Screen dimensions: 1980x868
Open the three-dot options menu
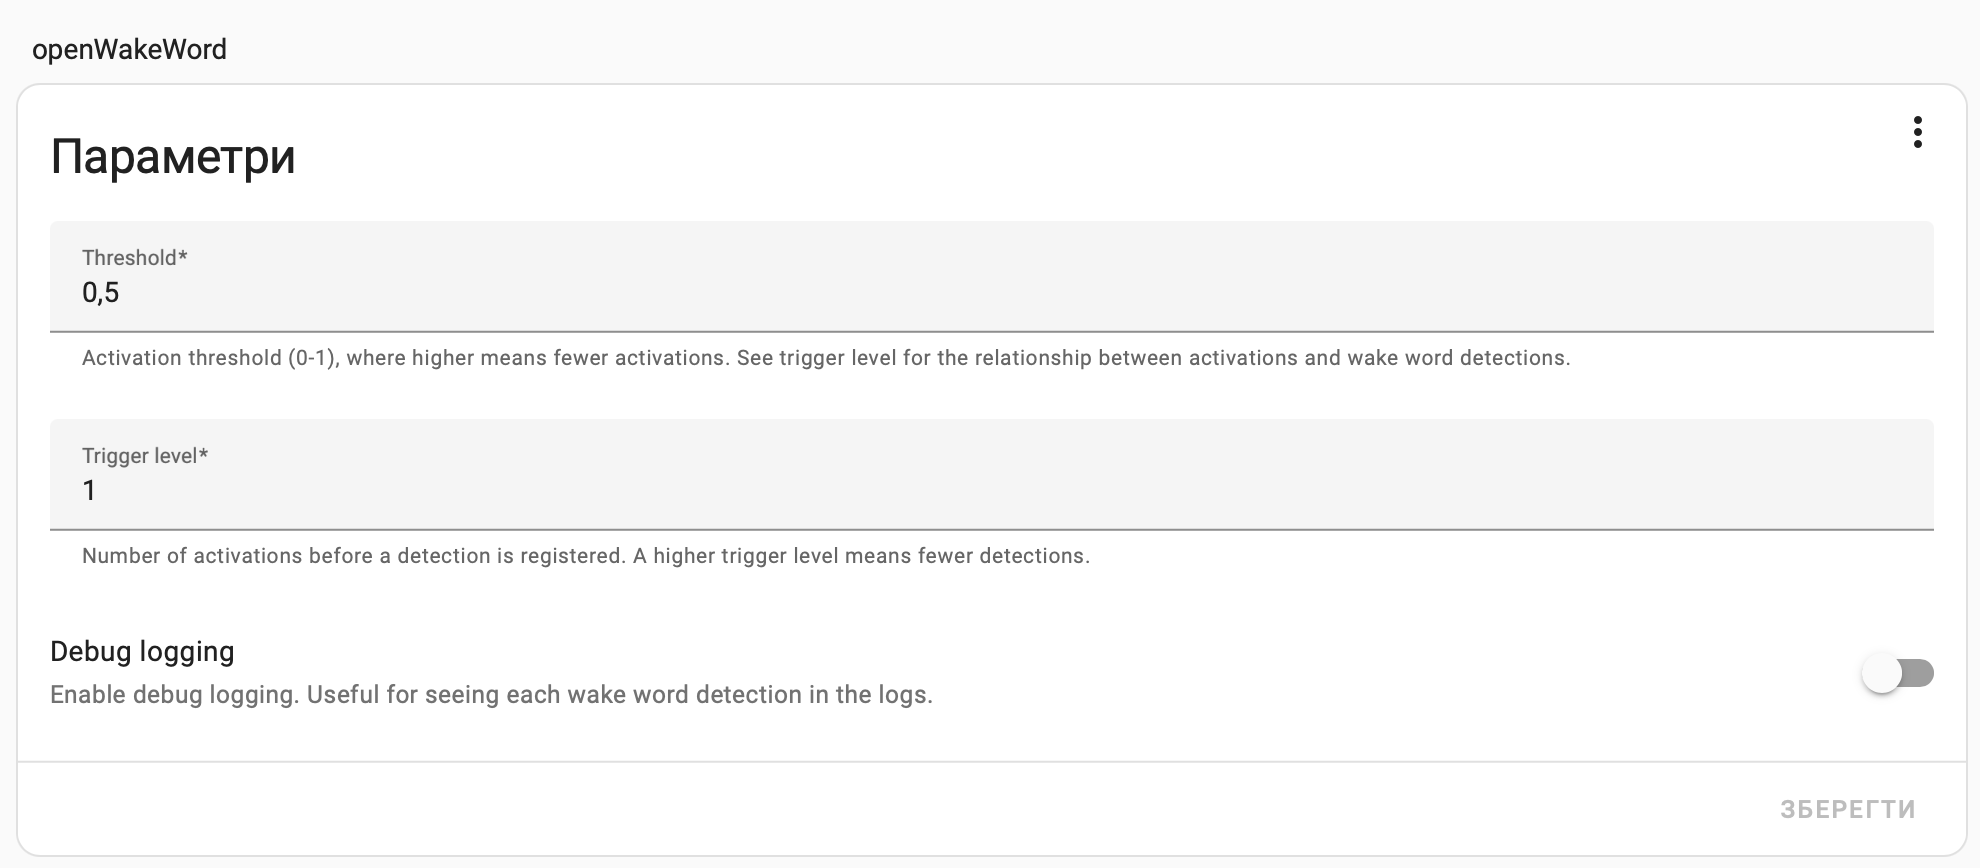pos(1917,132)
